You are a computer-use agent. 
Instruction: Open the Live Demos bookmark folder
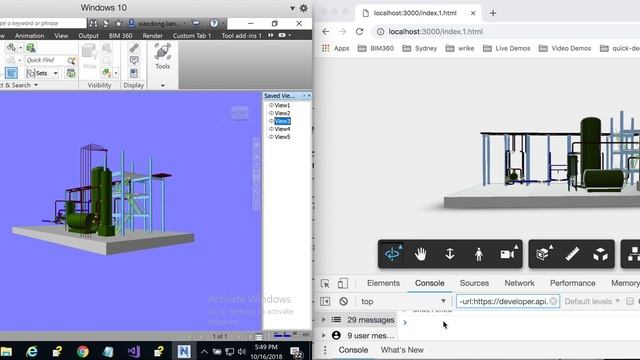tap(507, 48)
